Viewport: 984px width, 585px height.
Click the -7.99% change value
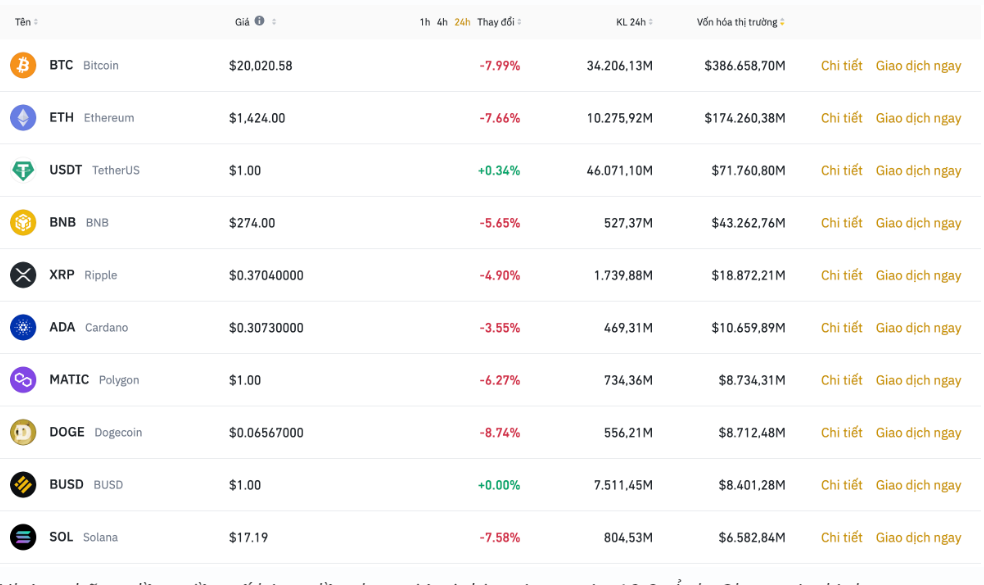500,66
